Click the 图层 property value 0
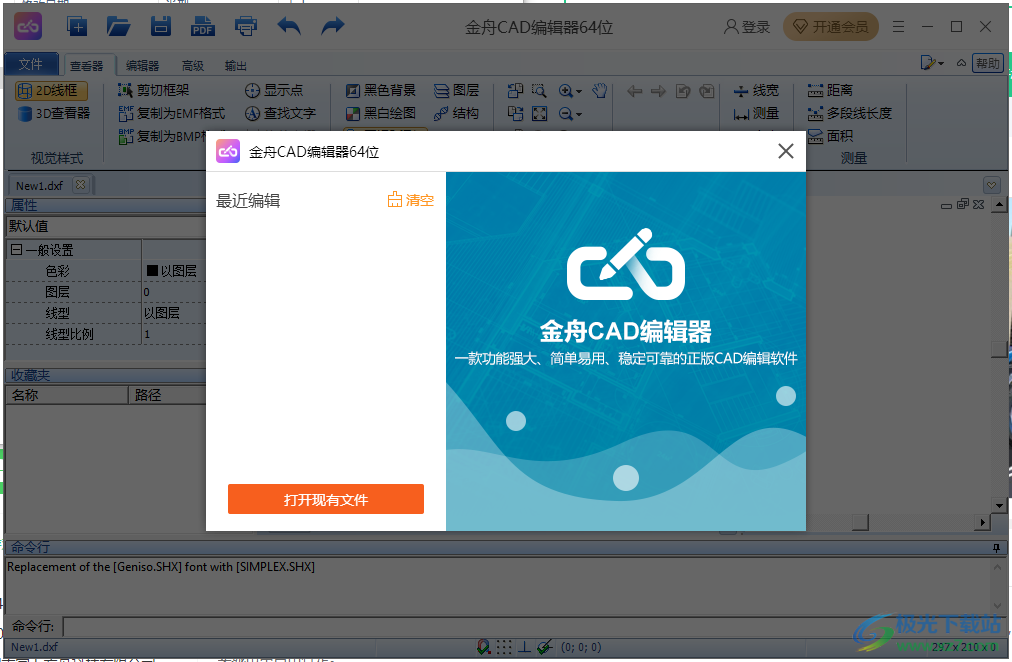 [x=174, y=292]
